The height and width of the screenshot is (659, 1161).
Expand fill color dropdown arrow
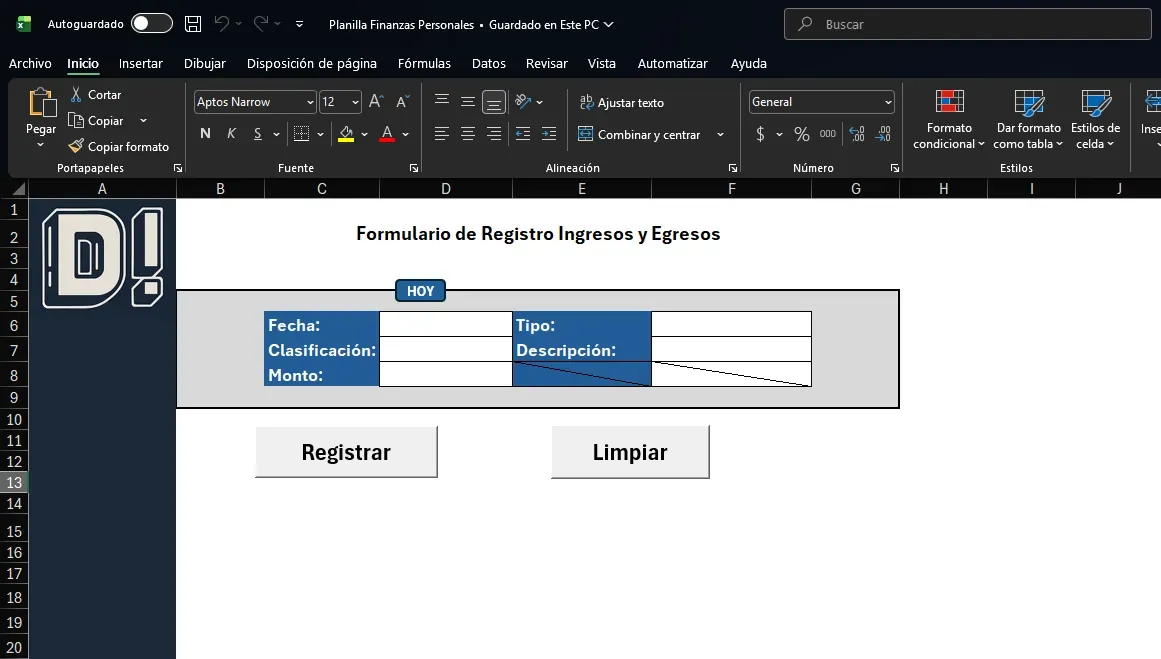click(x=364, y=135)
